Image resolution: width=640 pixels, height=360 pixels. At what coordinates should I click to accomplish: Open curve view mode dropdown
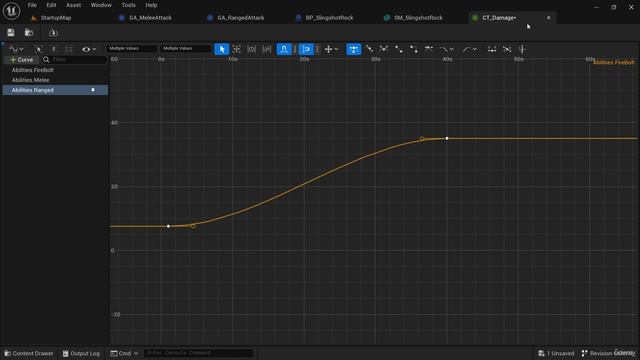pos(16,49)
